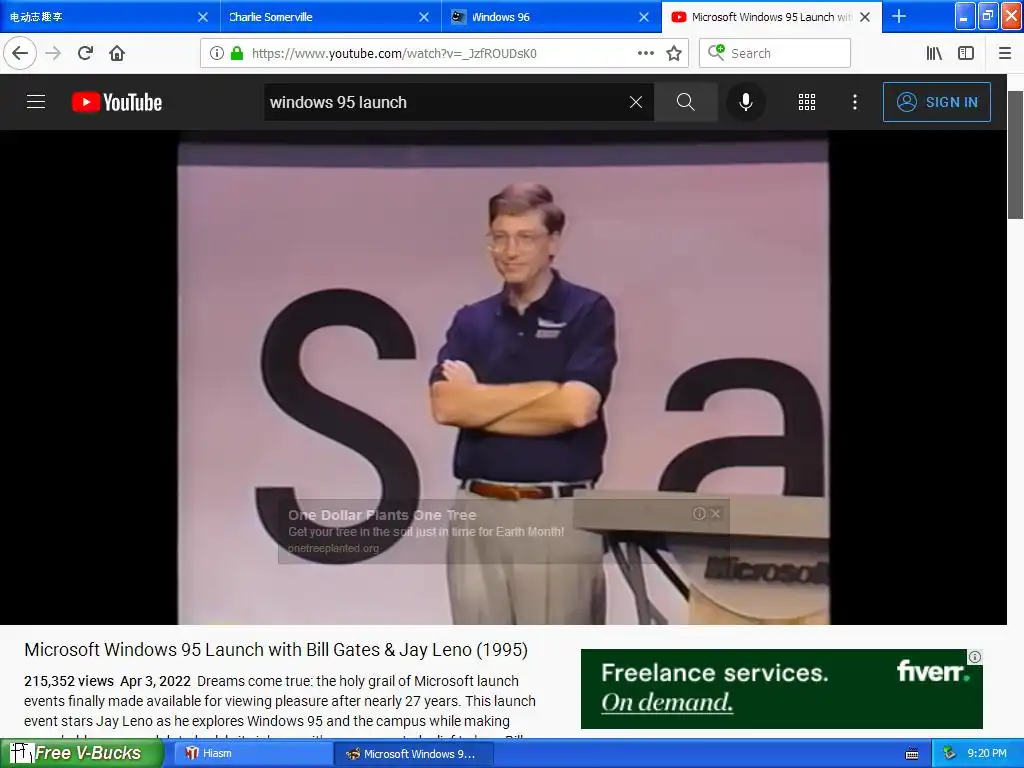Image resolution: width=1024 pixels, height=768 pixels.
Task: Click the 9:20 PM taskbar clock
Action: (987, 753)
